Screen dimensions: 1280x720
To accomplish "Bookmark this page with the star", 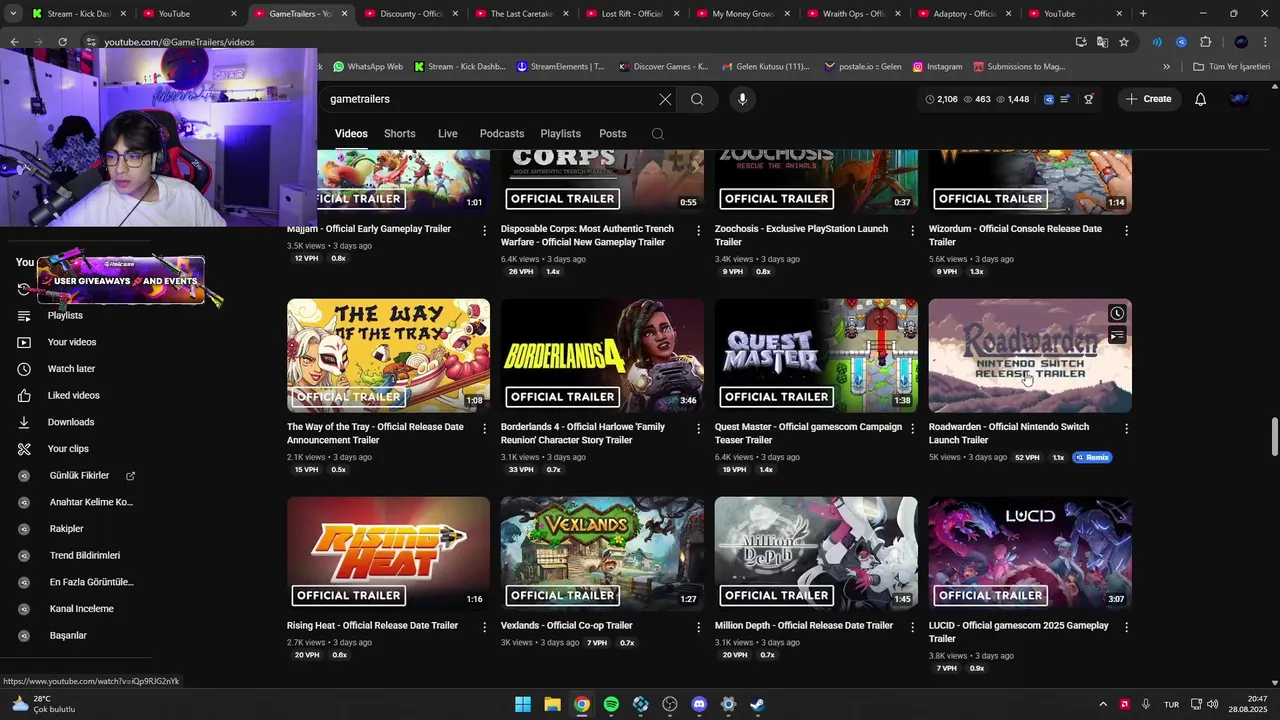I will 1124,42.
